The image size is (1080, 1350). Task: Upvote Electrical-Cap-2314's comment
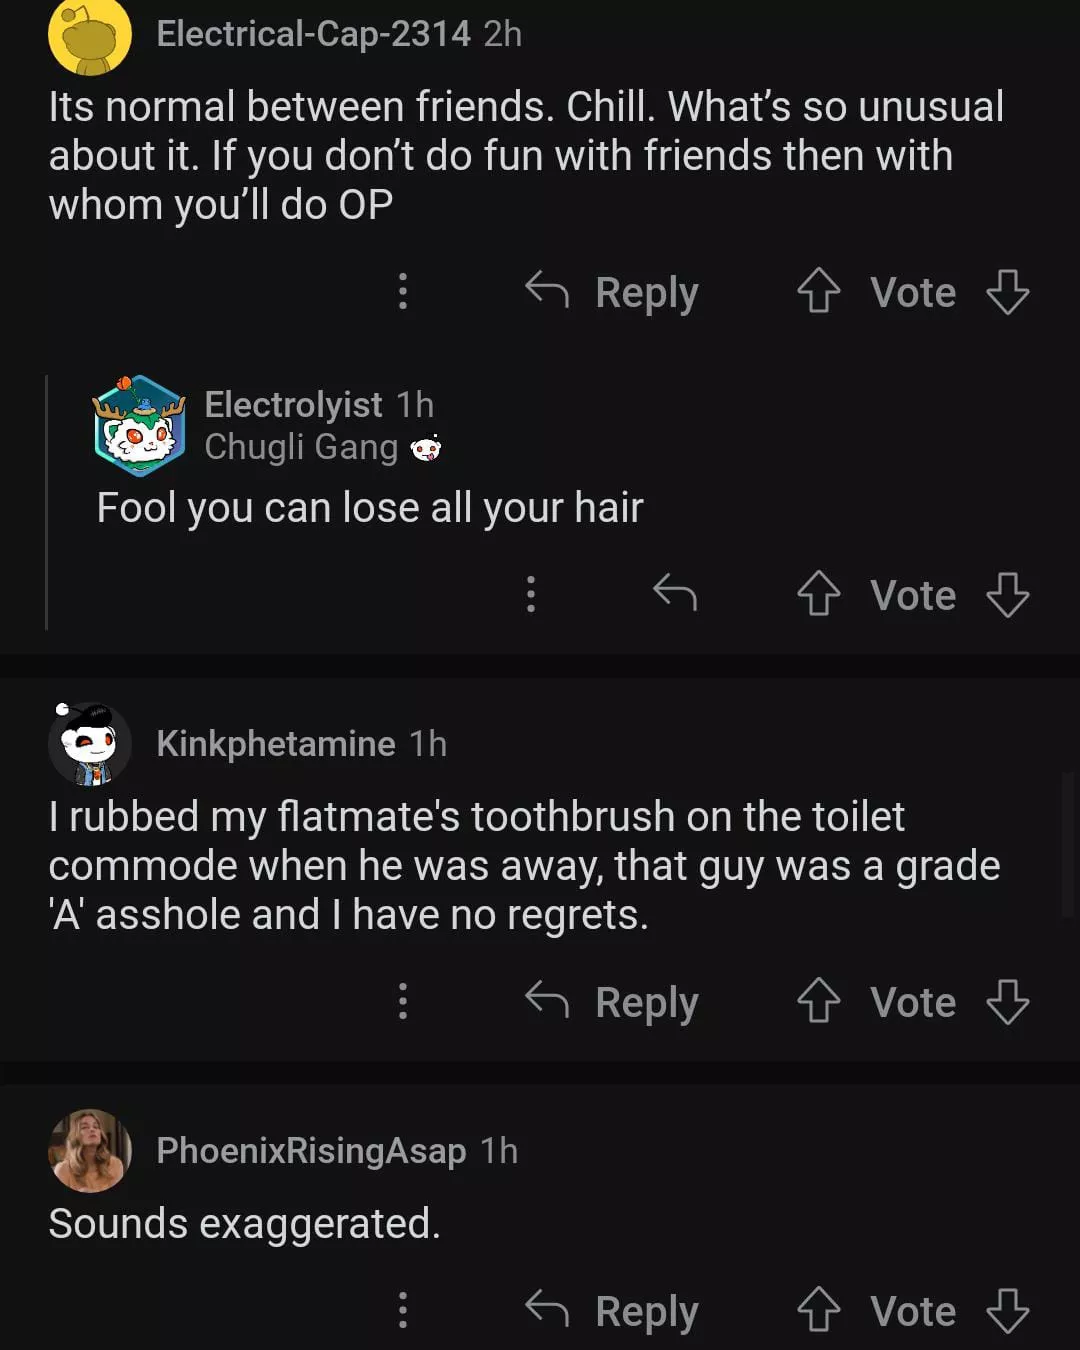(x=818, y=292)
